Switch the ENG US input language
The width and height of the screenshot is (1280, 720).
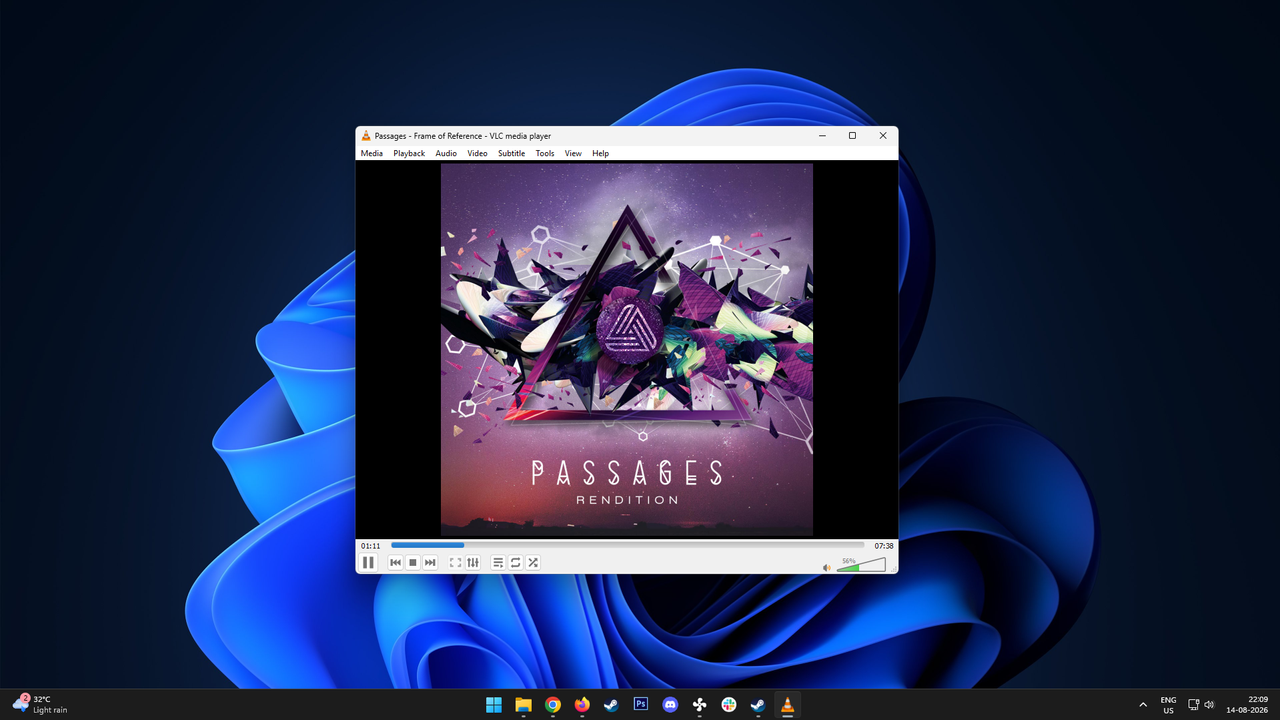click(x=1168, y=705)
